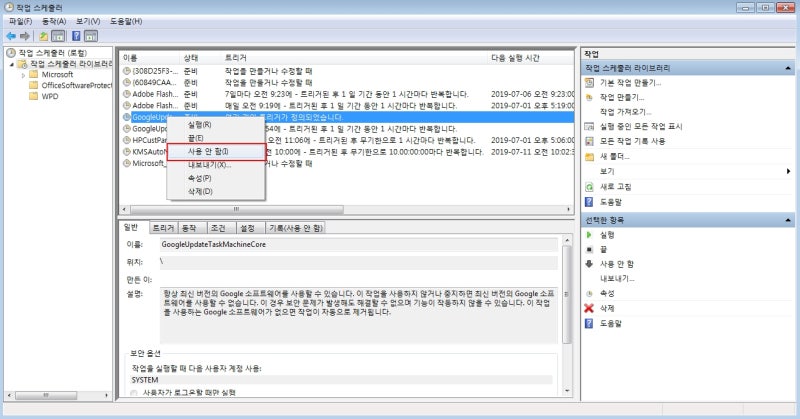Viewport: 800px width, 419px height.
Task: Click green 실행 play icon under 선택한 항목
Action: tap(589, 235)
